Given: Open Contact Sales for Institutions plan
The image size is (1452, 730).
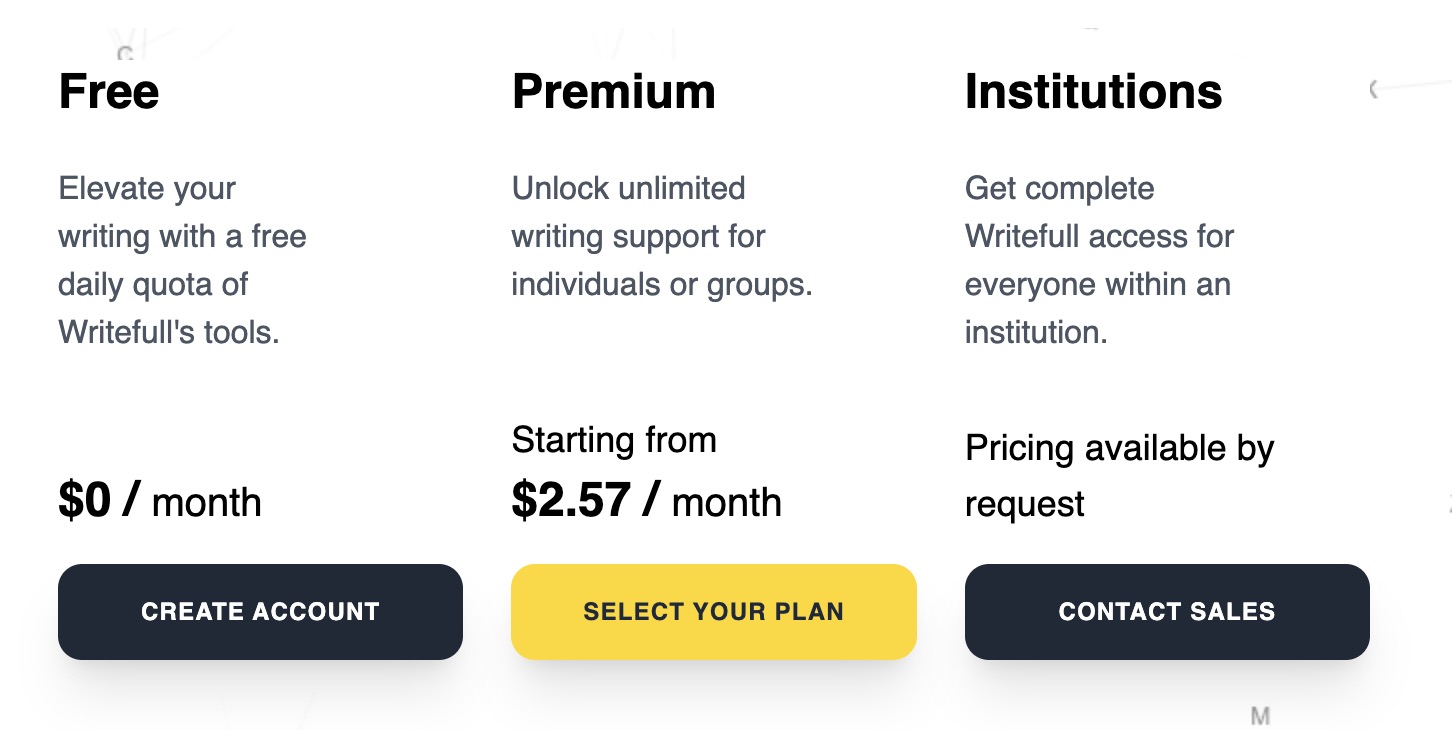Looking at the screenshot, I should pyautogui.click(x=1167, y=612).
